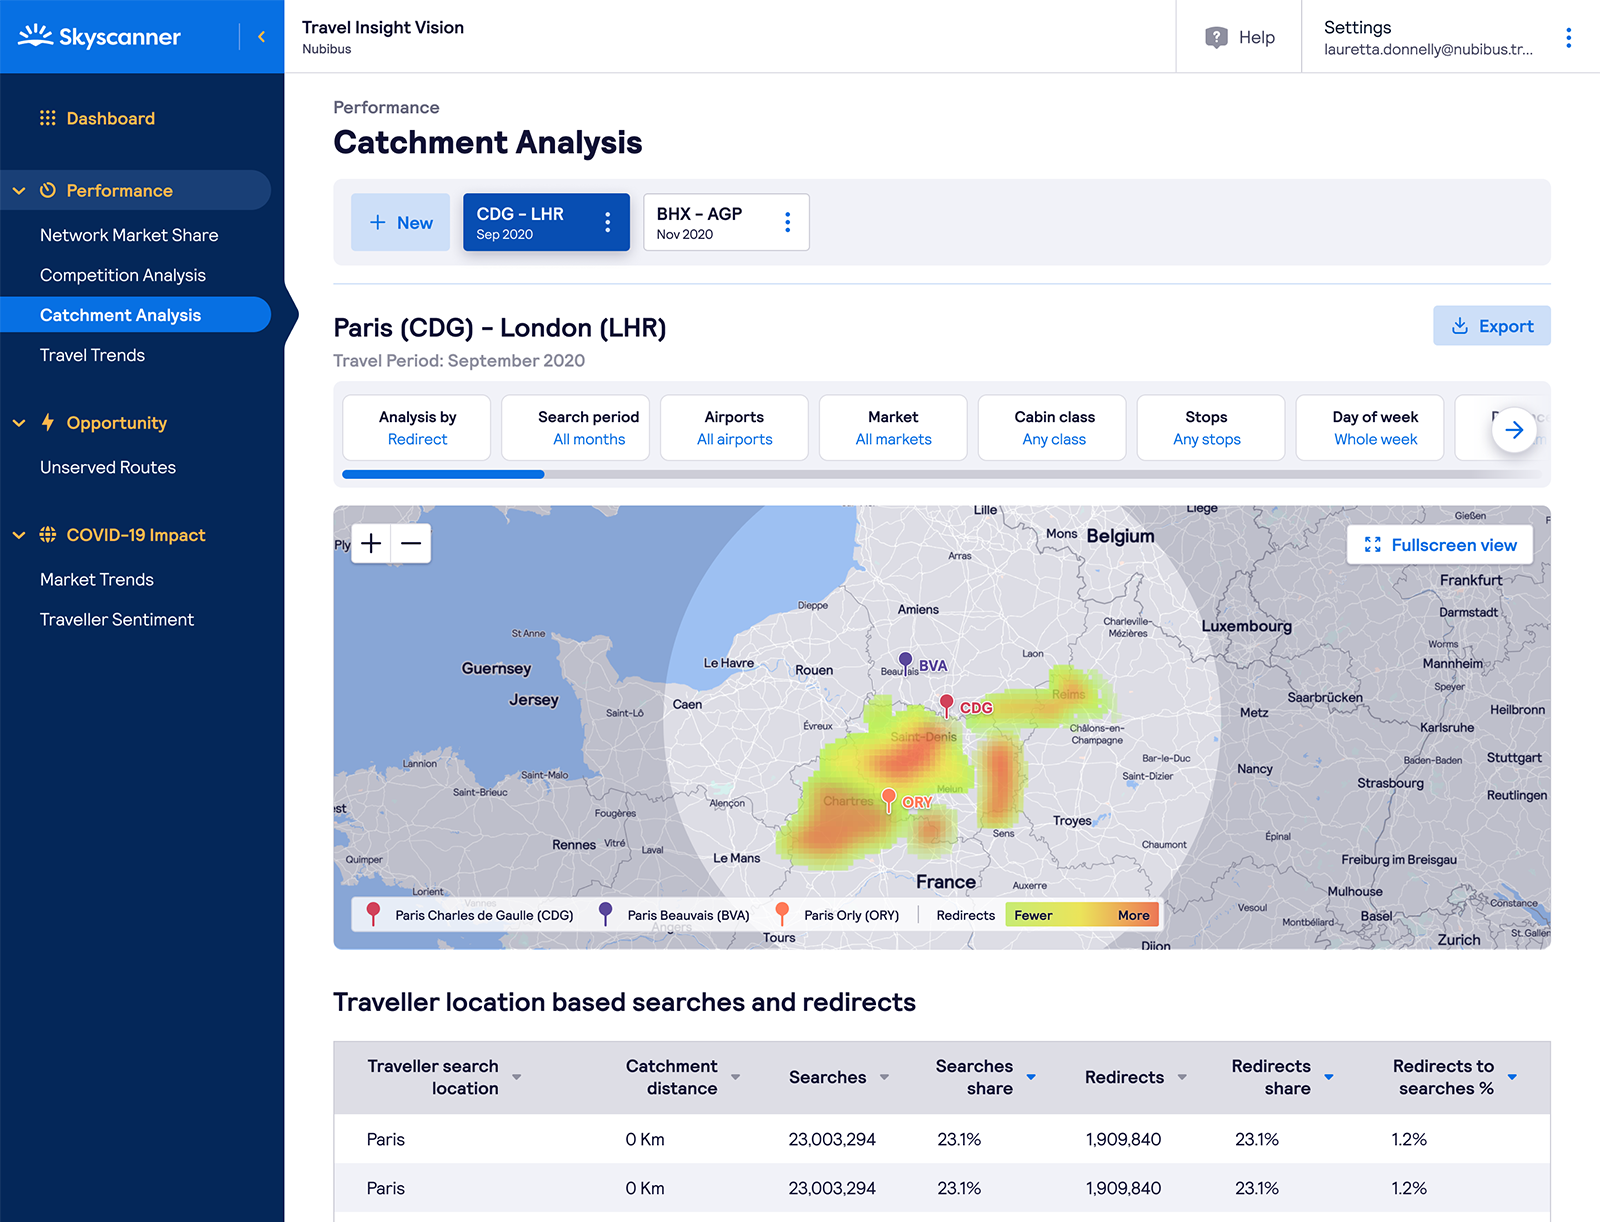Click the ORY airport pin on map
Viewport: 1600px width, 1222px height.
pyautogui.click(x=888, y=799)
